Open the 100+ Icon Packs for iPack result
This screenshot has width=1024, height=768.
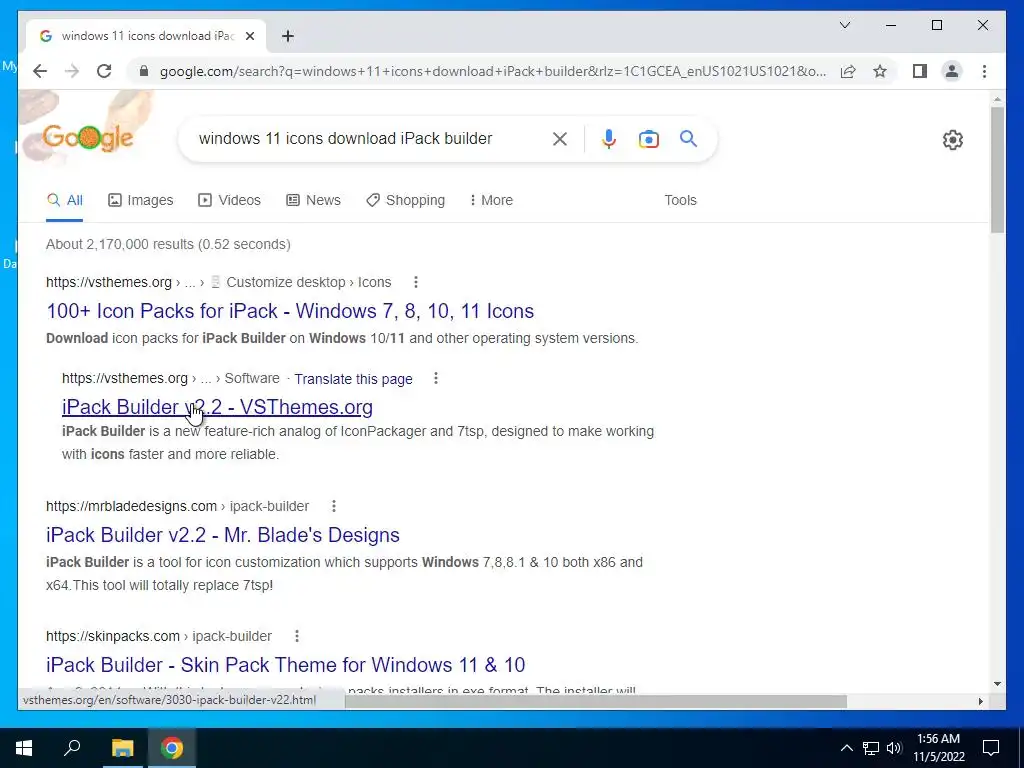pos(290,311)
